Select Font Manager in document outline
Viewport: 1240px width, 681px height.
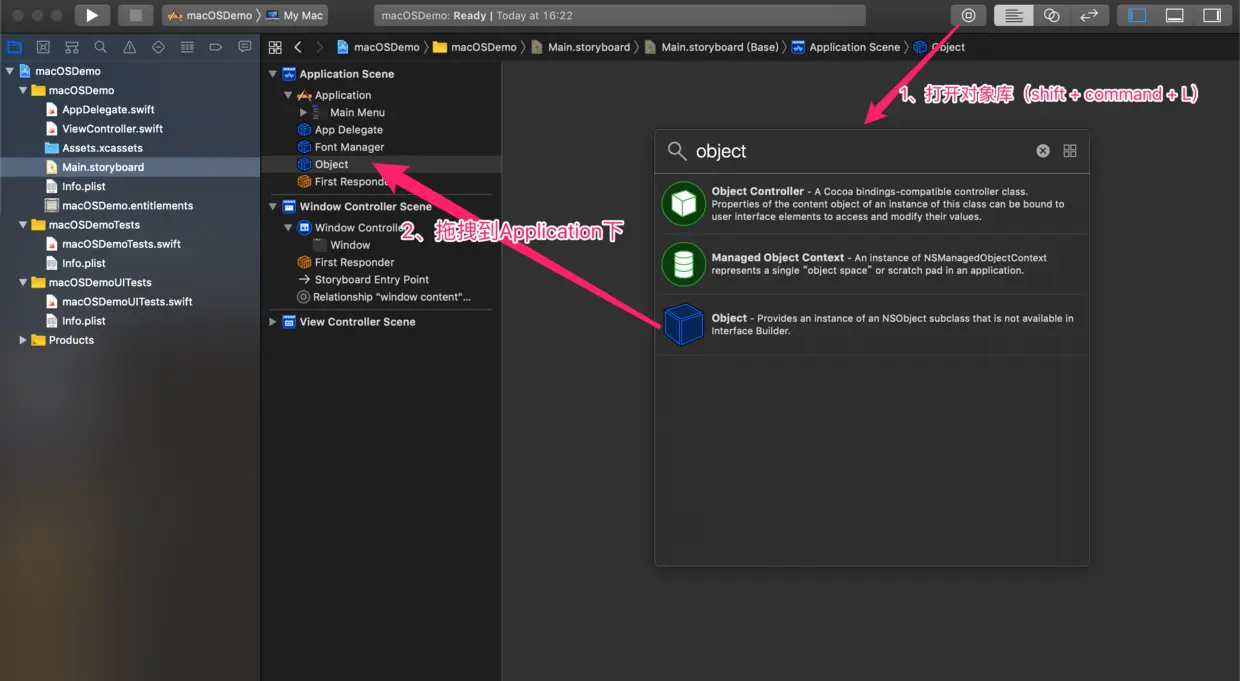(x=349, y=147)
